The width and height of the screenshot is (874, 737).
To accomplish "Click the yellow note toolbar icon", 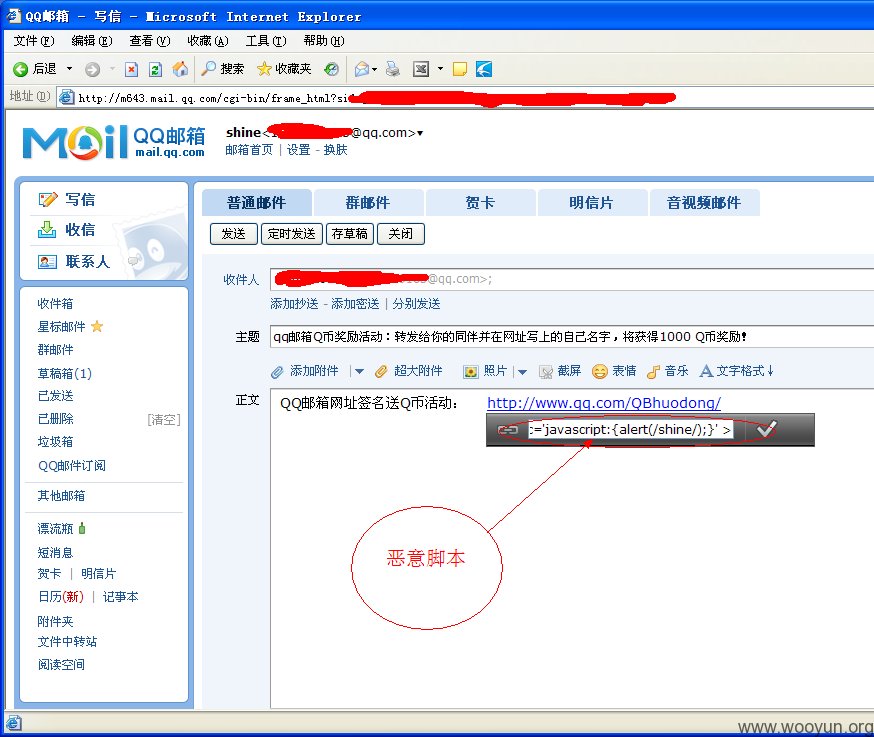I will pos(460,69).
